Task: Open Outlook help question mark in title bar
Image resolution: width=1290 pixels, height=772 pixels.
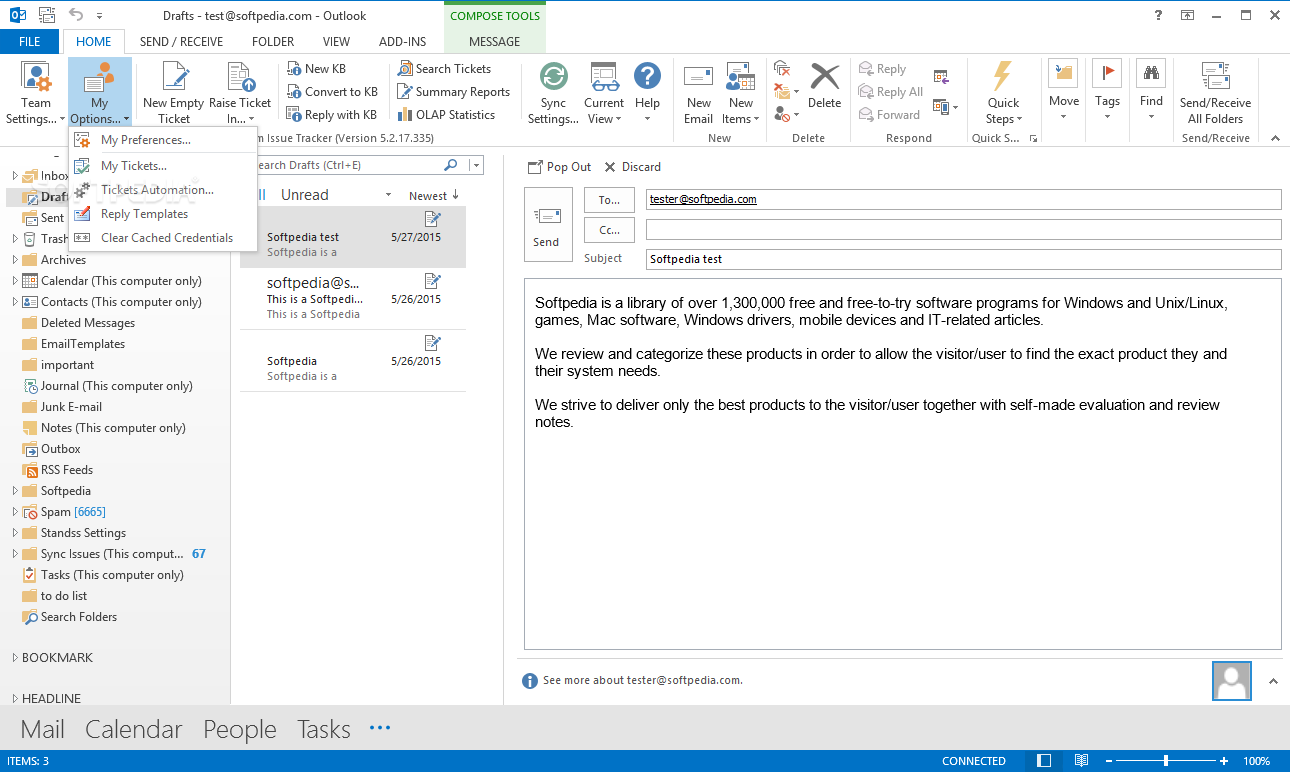Action: click(1157, 15)
